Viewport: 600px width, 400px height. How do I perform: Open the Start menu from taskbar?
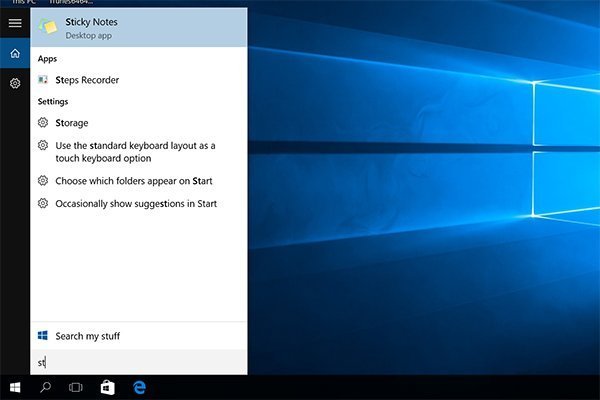[15, 388]
